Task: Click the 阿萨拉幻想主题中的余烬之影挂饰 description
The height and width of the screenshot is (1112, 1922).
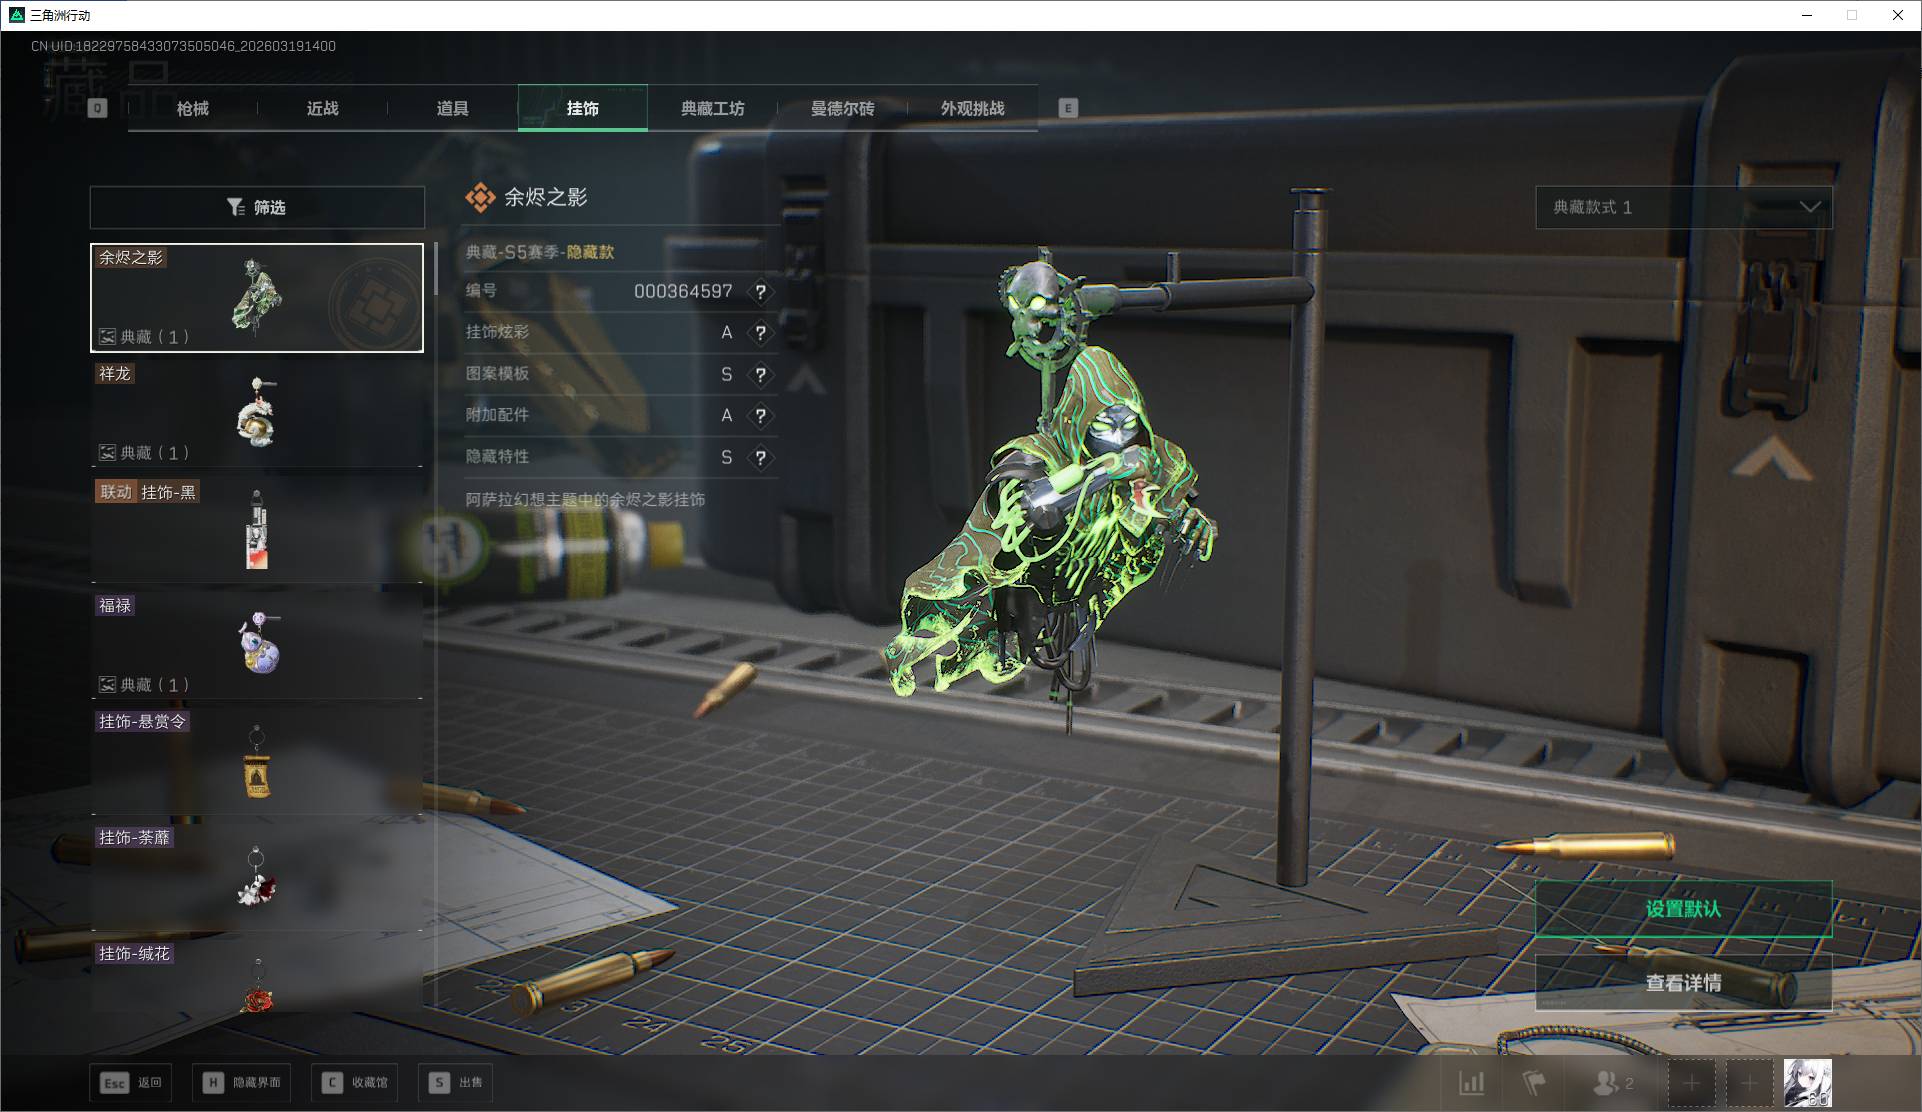Action: pos(585,499)
